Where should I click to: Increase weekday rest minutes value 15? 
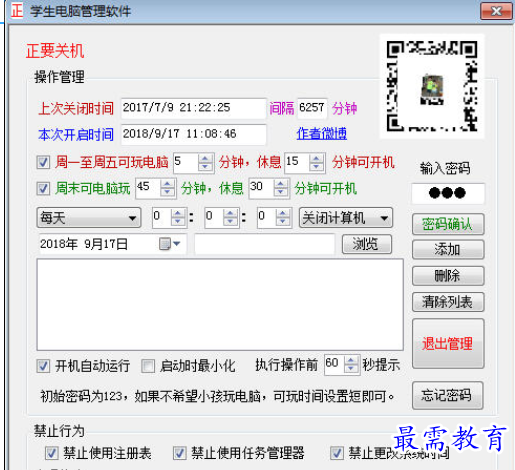pyautogui.click(x=316, y=159)
